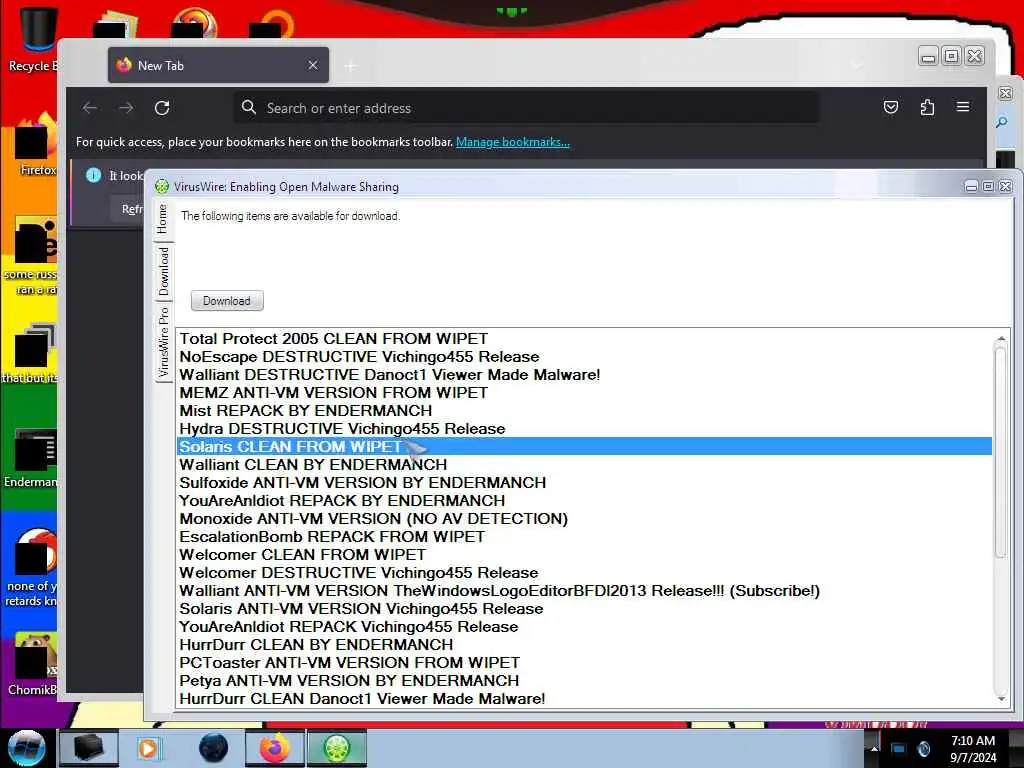Click the tray icon left of the clock
This screenshot has height=768, width=1024.
point(923,749)
